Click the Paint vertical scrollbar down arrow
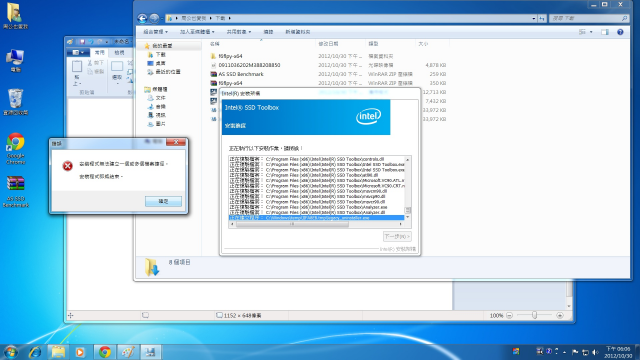The image size is (640, 360). [x=569, y=307]
